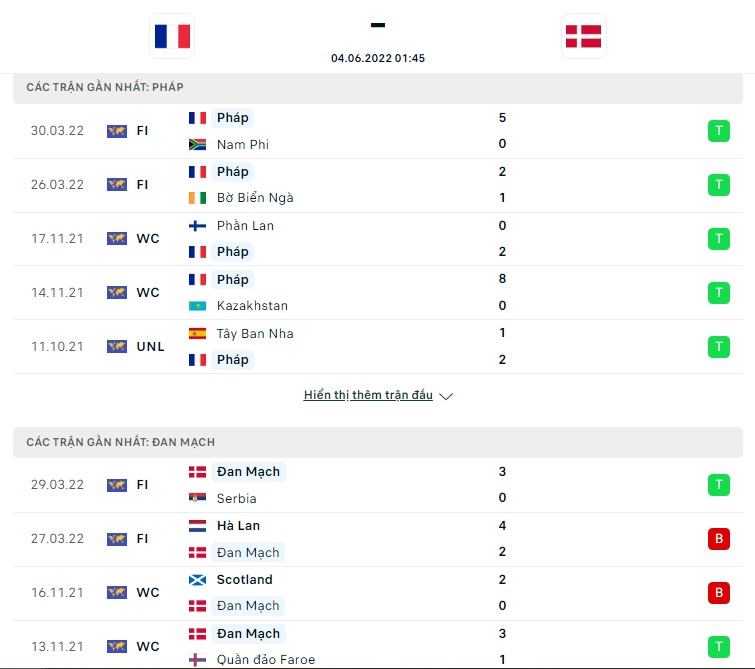Click the Bờ Biển Ngà flag icon
Viewport: 755px width, 669px height.
pyautogui.click(x=197, y=198)
